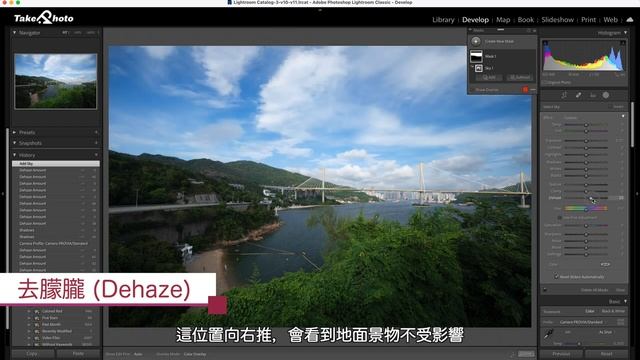Collapse the Histogram panel

click(625, 33)
